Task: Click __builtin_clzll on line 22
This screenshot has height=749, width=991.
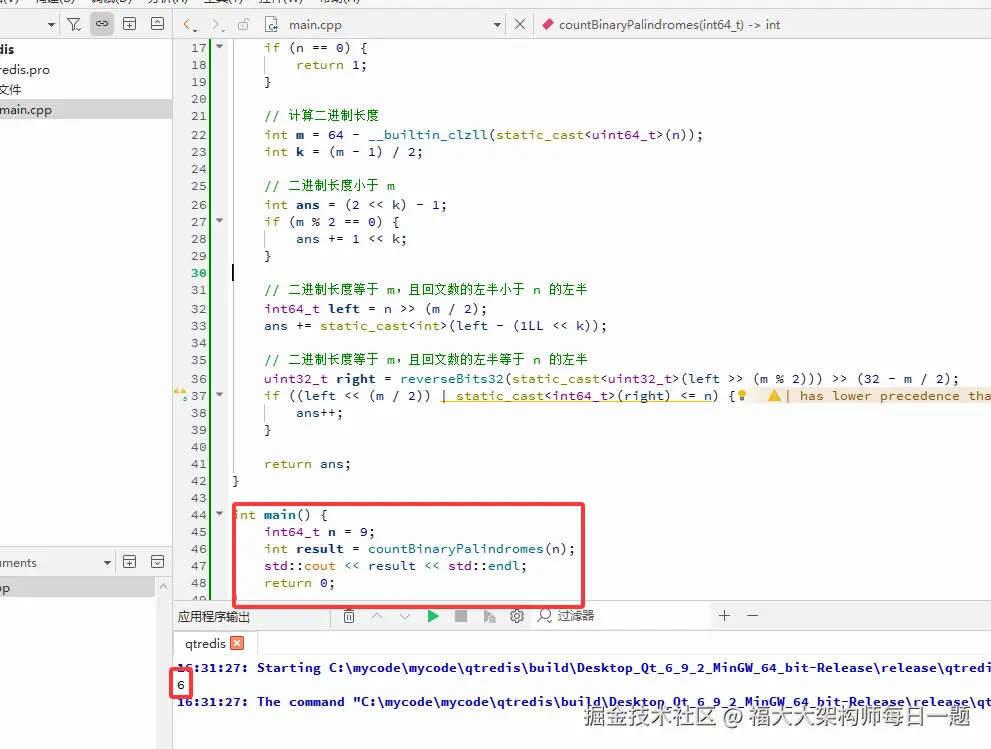Action: (429, 135)
